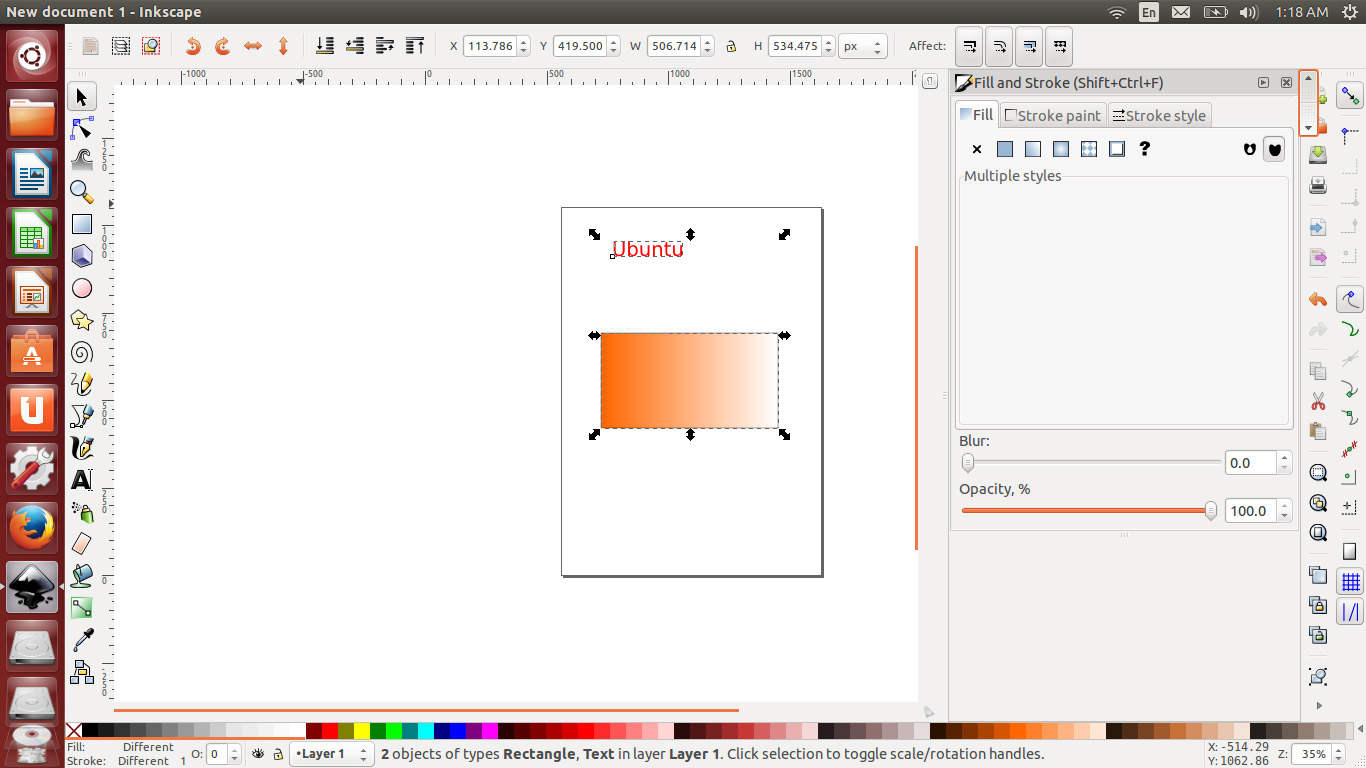Switch to the Fill tab

coord(976,114)
